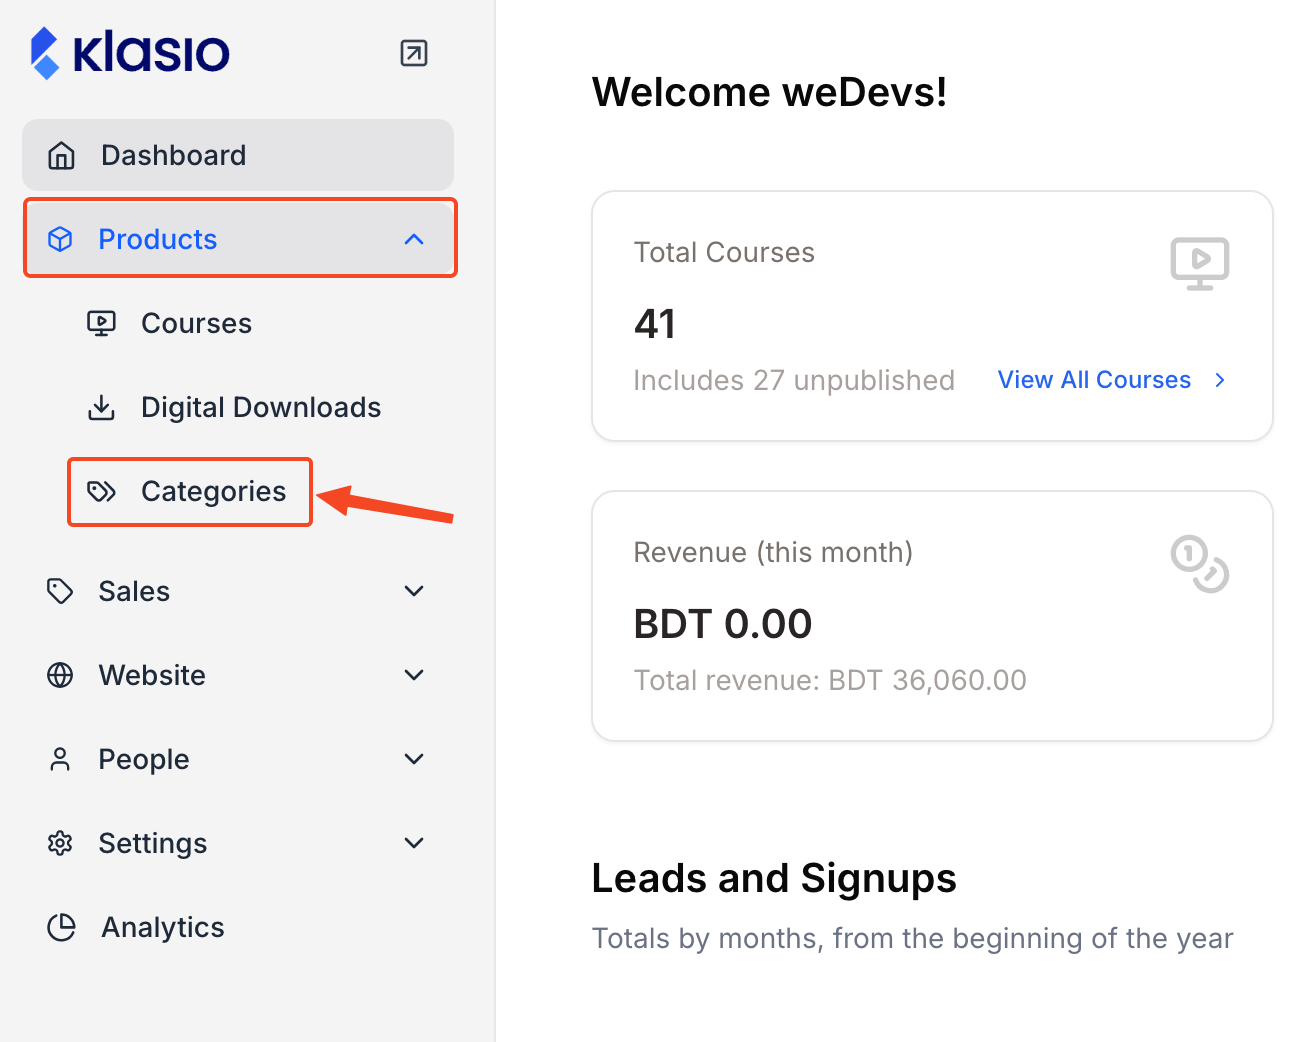Image resolution: width=1300 pixels, height=1042 pixels.
Task: Click the Categories tags icon
Action: point(101,491)
